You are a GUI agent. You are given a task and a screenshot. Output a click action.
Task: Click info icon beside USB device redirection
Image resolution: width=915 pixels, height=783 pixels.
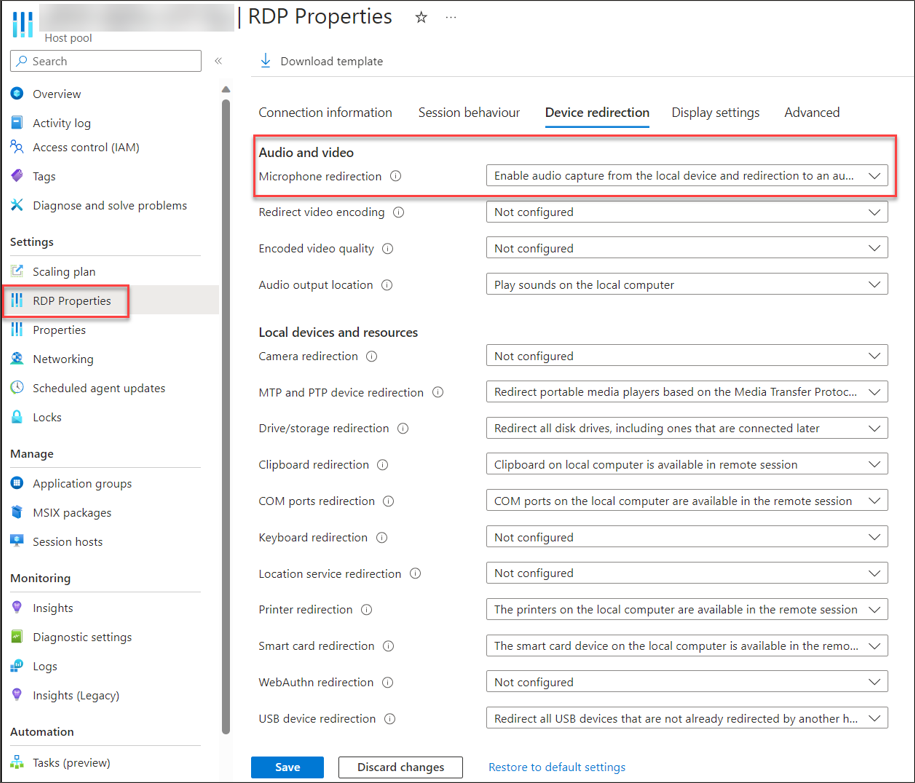[390, 719]
